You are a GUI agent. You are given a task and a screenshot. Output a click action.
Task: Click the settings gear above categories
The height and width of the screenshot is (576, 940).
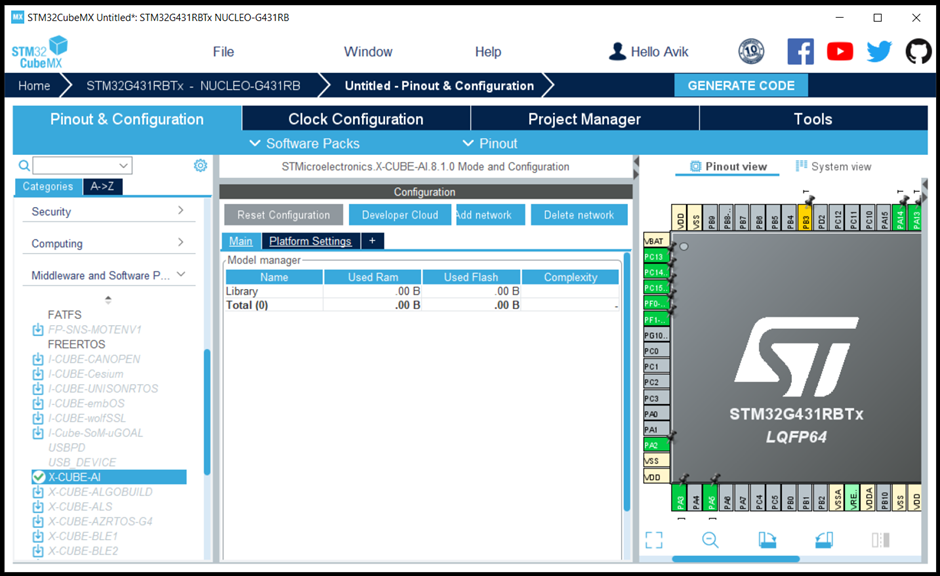coord(200,165)
